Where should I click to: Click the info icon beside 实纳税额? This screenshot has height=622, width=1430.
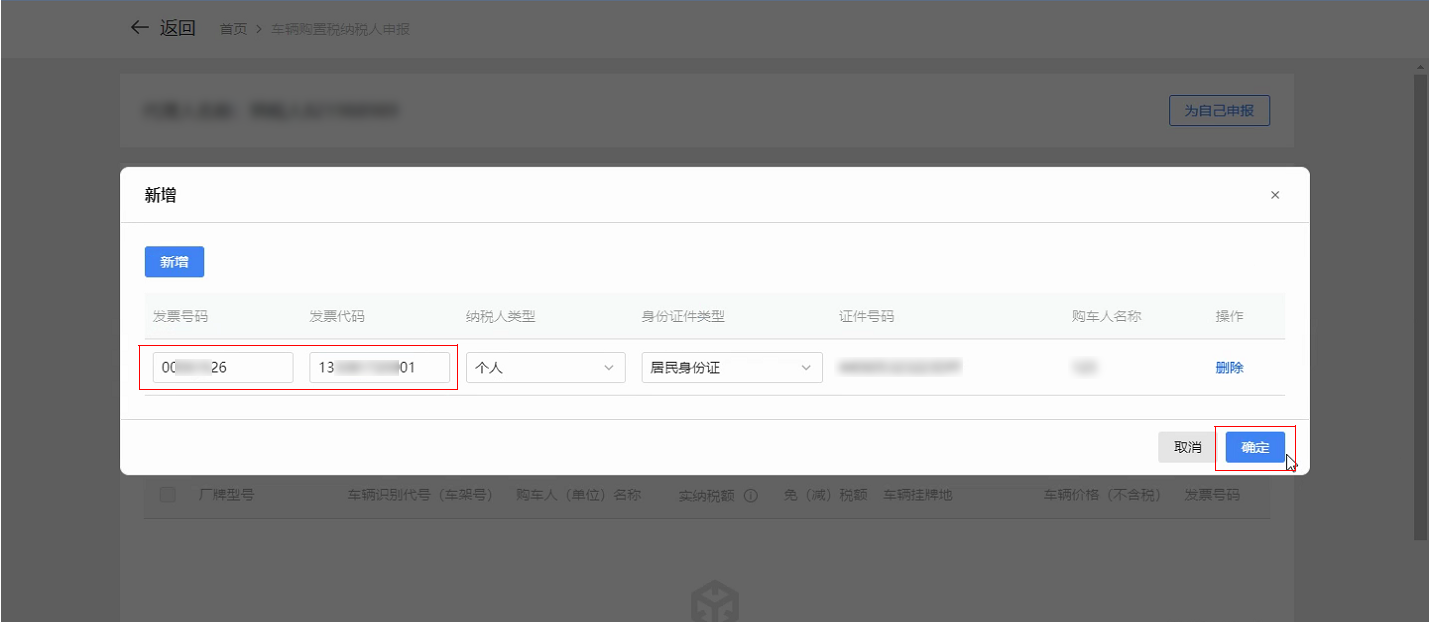pyautogui.click(x=750, y=496)
